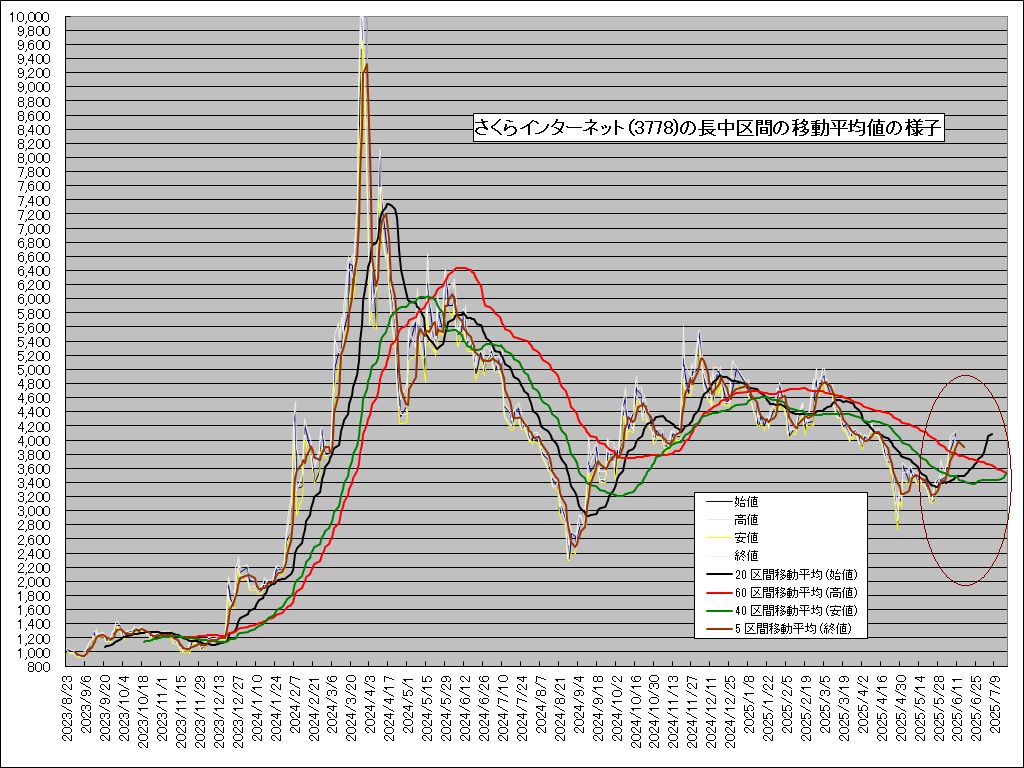
Task: Click the black line sample for 20 区間移動平均
Action: pos(718,575)
